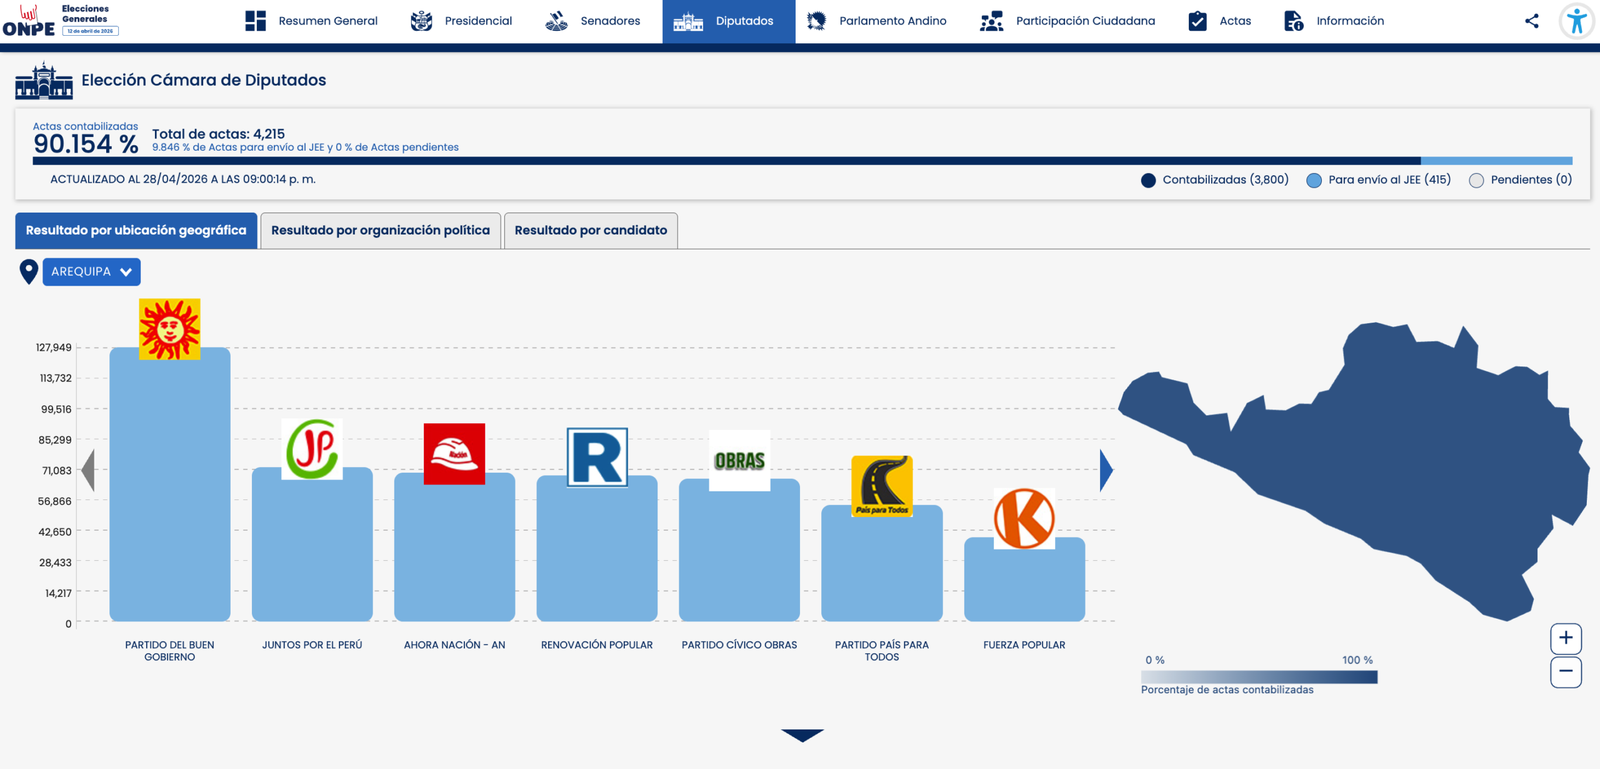Zoom in on the map

(1565, 638)
